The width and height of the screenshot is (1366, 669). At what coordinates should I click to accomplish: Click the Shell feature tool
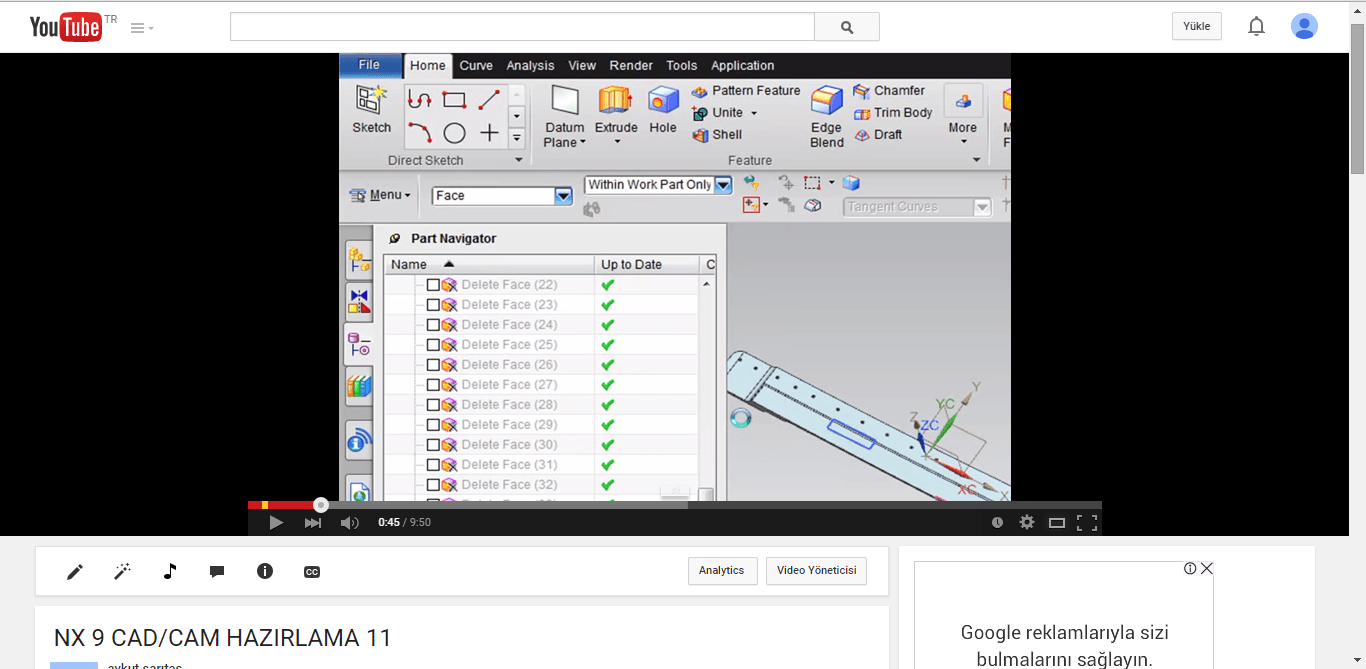pos(717,135)
